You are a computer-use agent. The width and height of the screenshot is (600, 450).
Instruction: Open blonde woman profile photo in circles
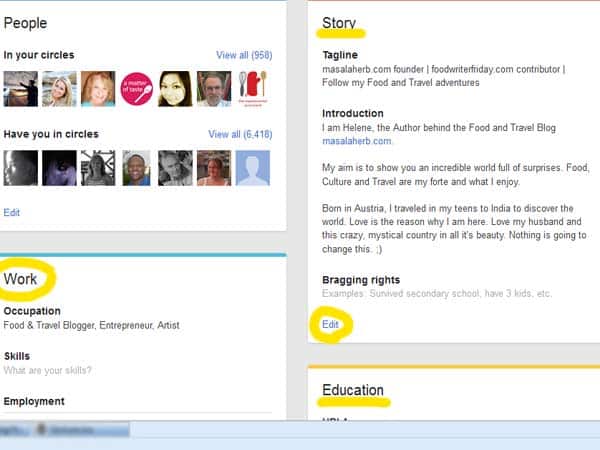click(59, 89)
